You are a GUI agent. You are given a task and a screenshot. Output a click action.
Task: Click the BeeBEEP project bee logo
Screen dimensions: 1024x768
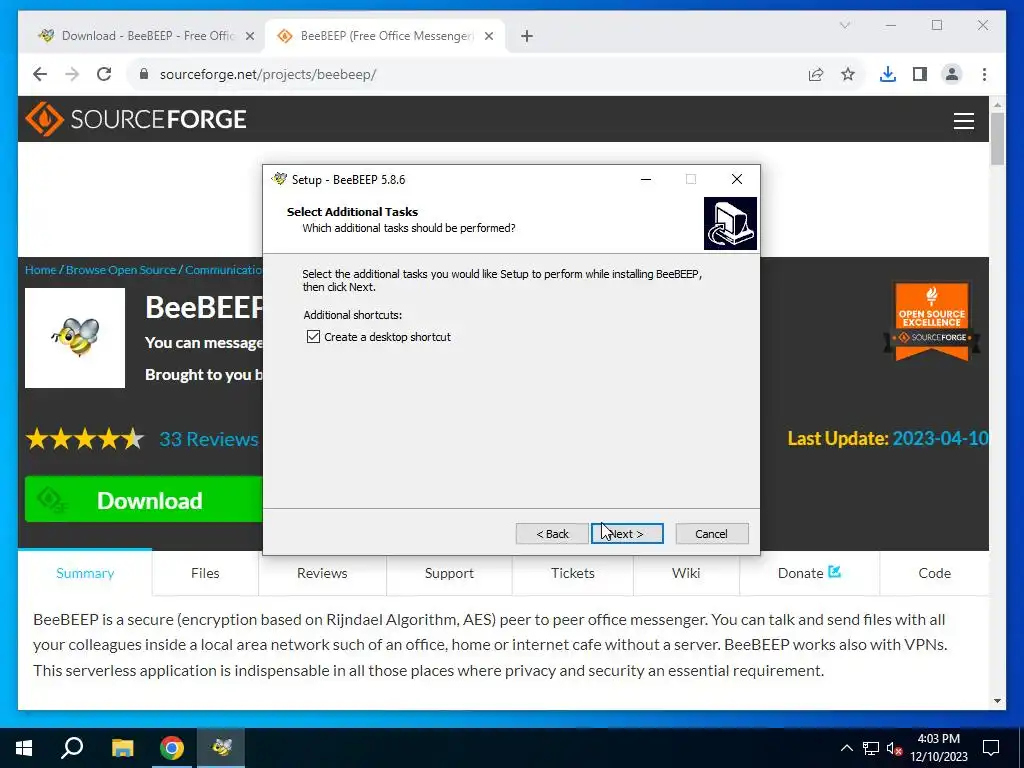coord(75,338)
